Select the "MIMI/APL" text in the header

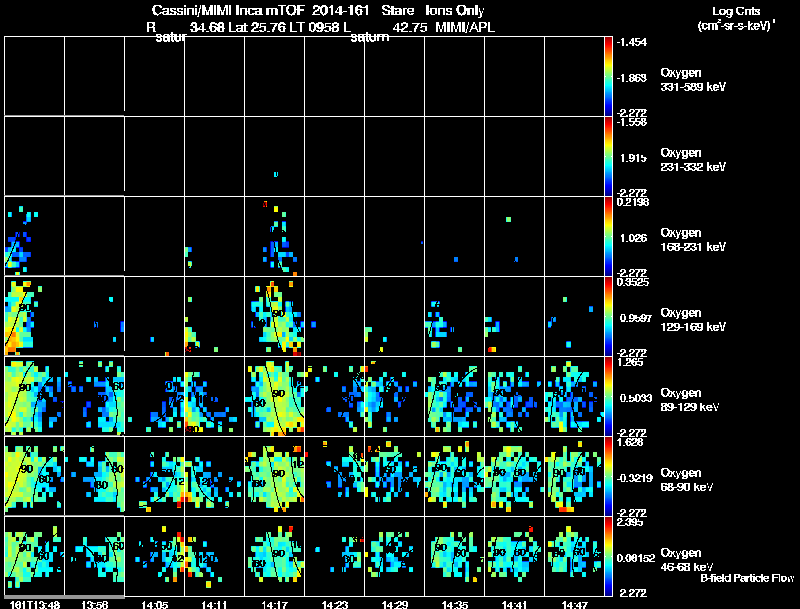point(465,28)
